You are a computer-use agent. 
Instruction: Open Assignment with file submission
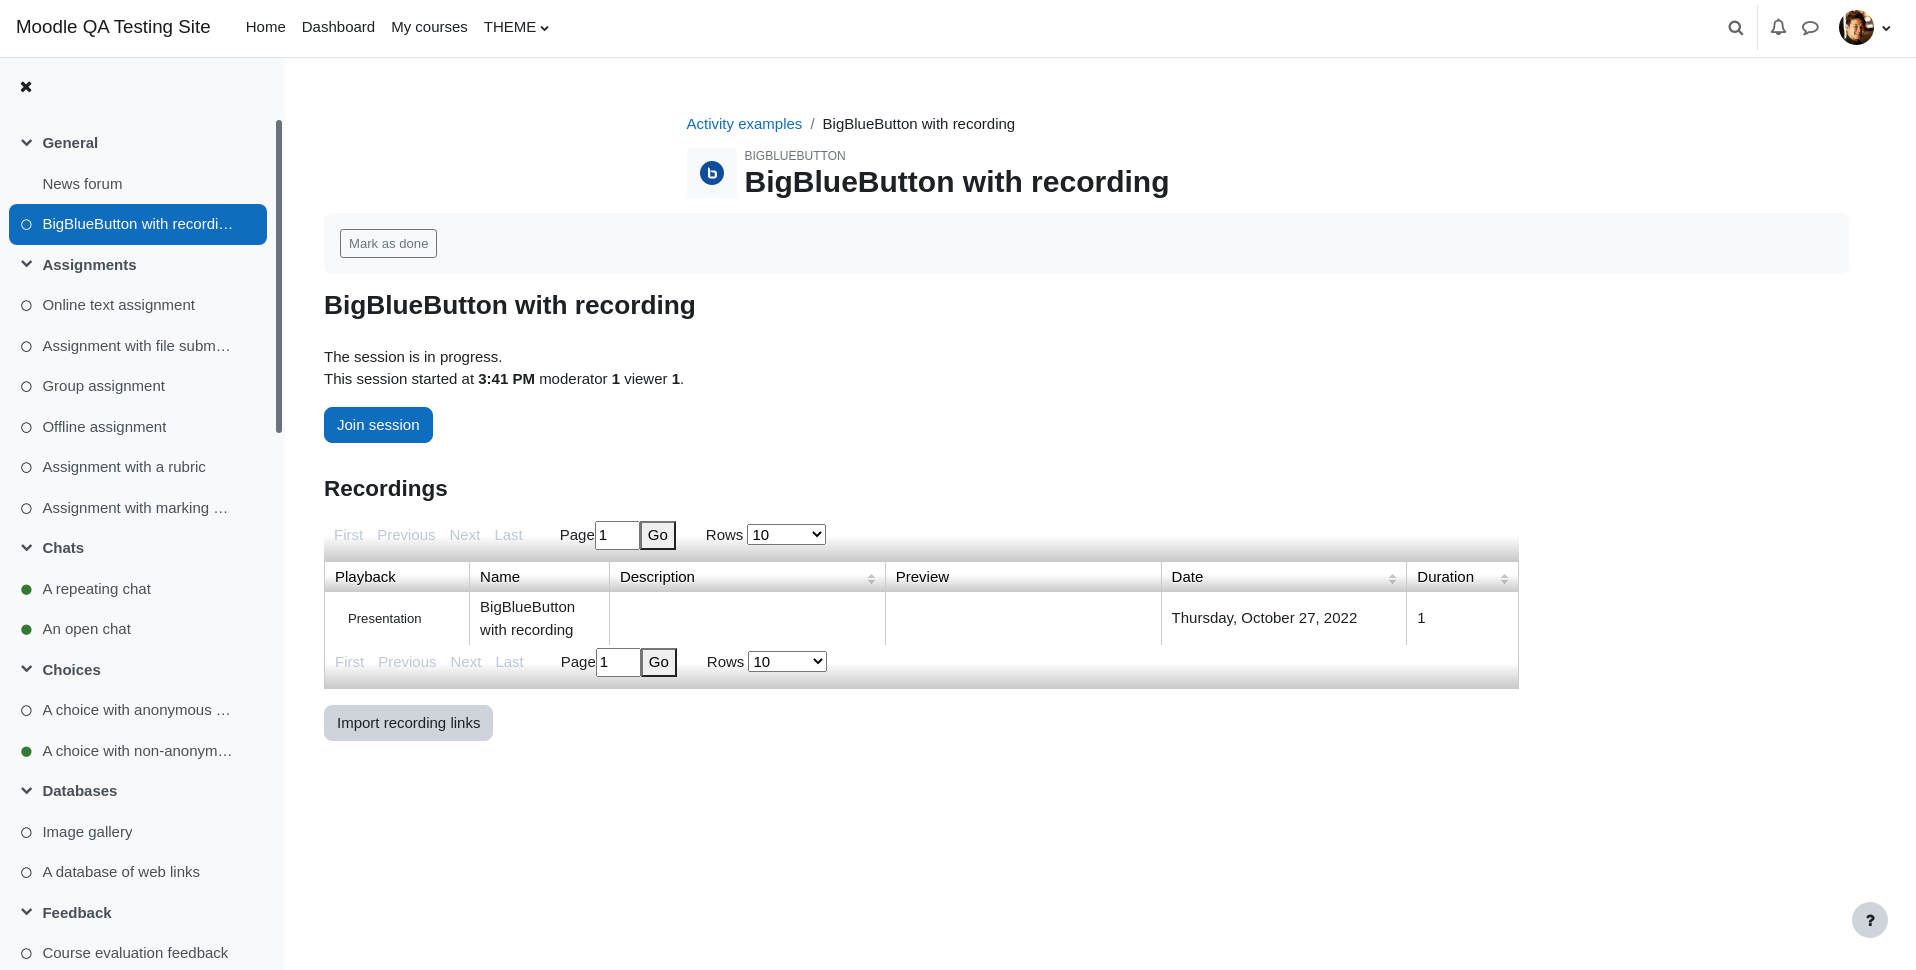[136, 346]
